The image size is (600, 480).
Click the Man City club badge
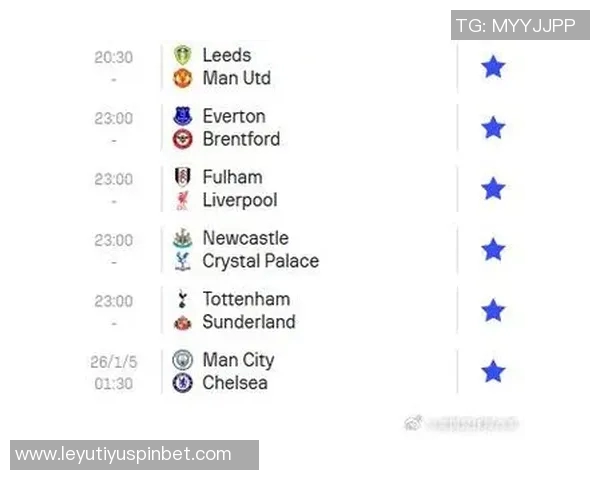[x=182, y=360]
